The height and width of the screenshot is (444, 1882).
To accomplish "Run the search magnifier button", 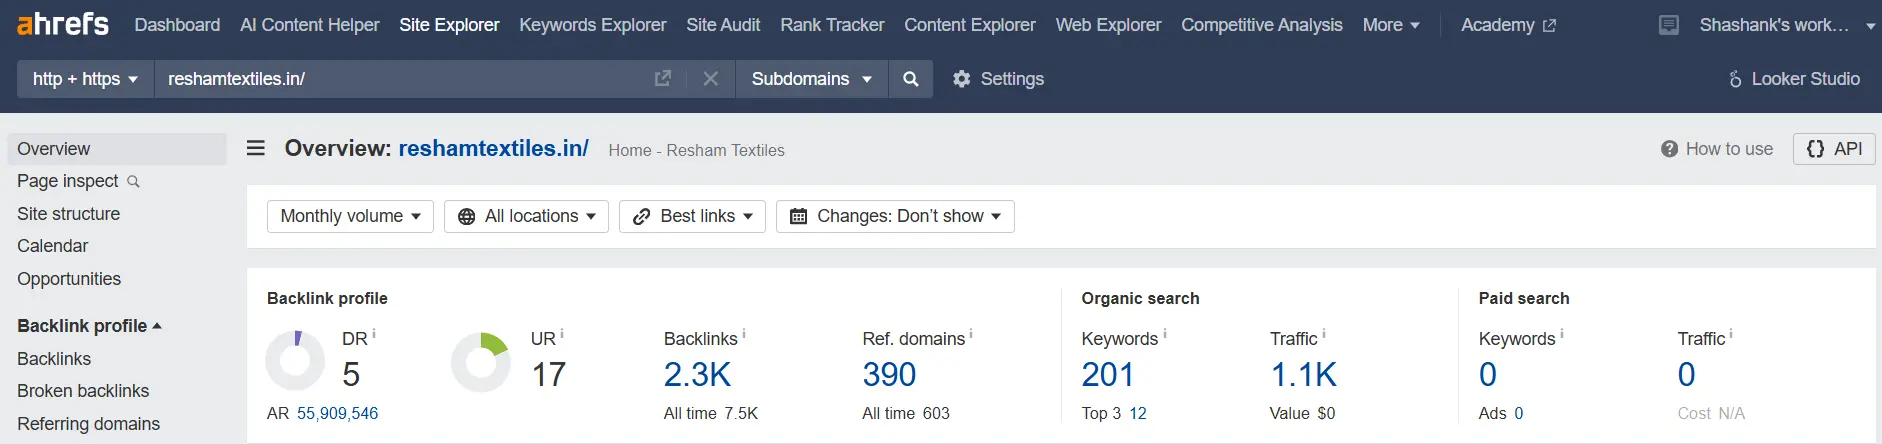I will coord(911,78).
